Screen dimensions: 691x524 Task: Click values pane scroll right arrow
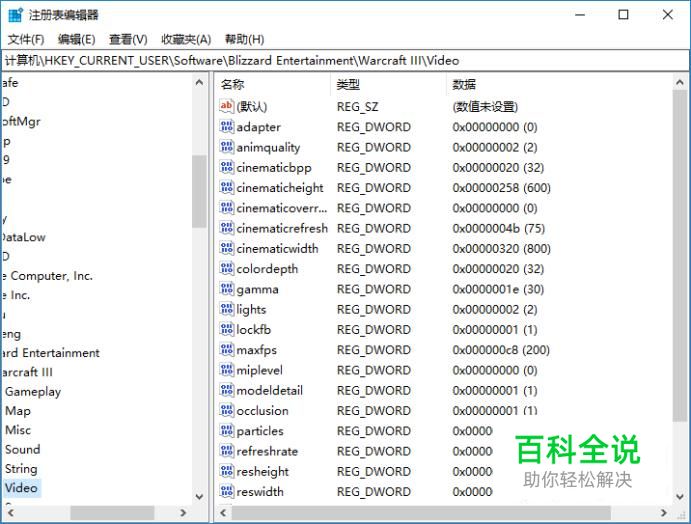point(664,513)
